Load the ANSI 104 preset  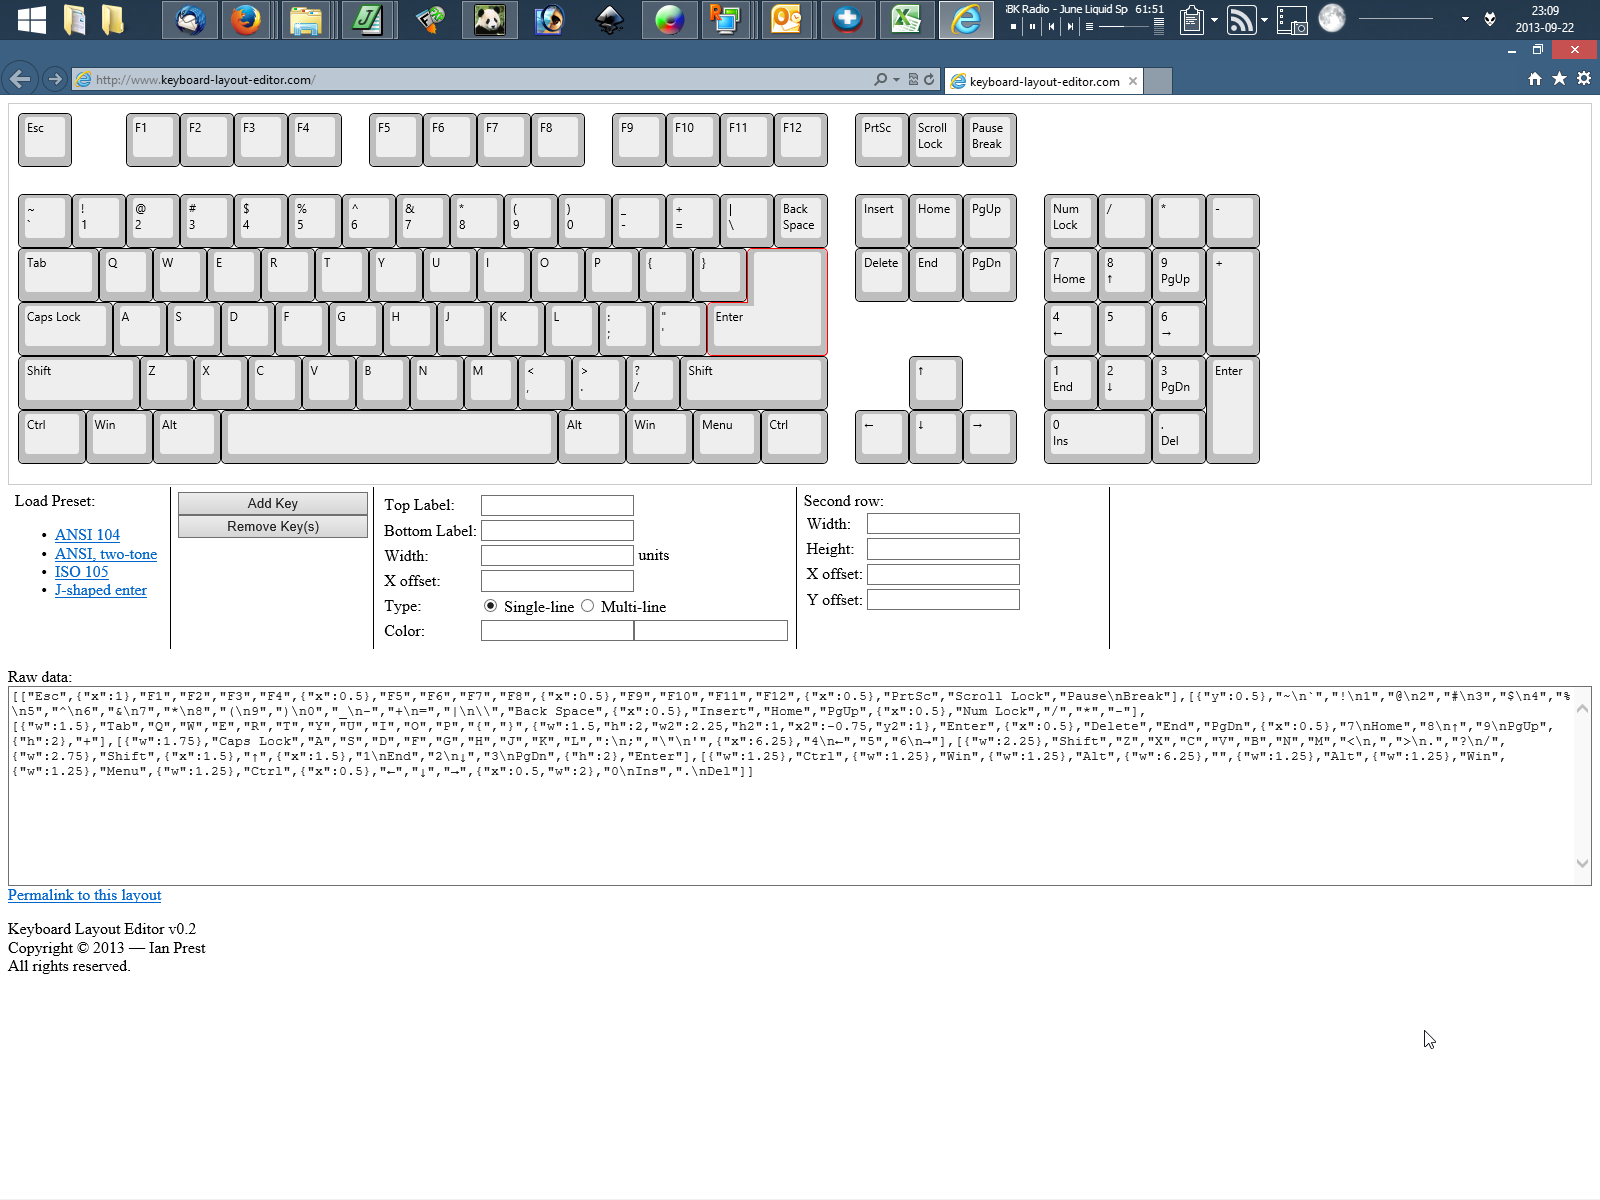pos(87,534)
